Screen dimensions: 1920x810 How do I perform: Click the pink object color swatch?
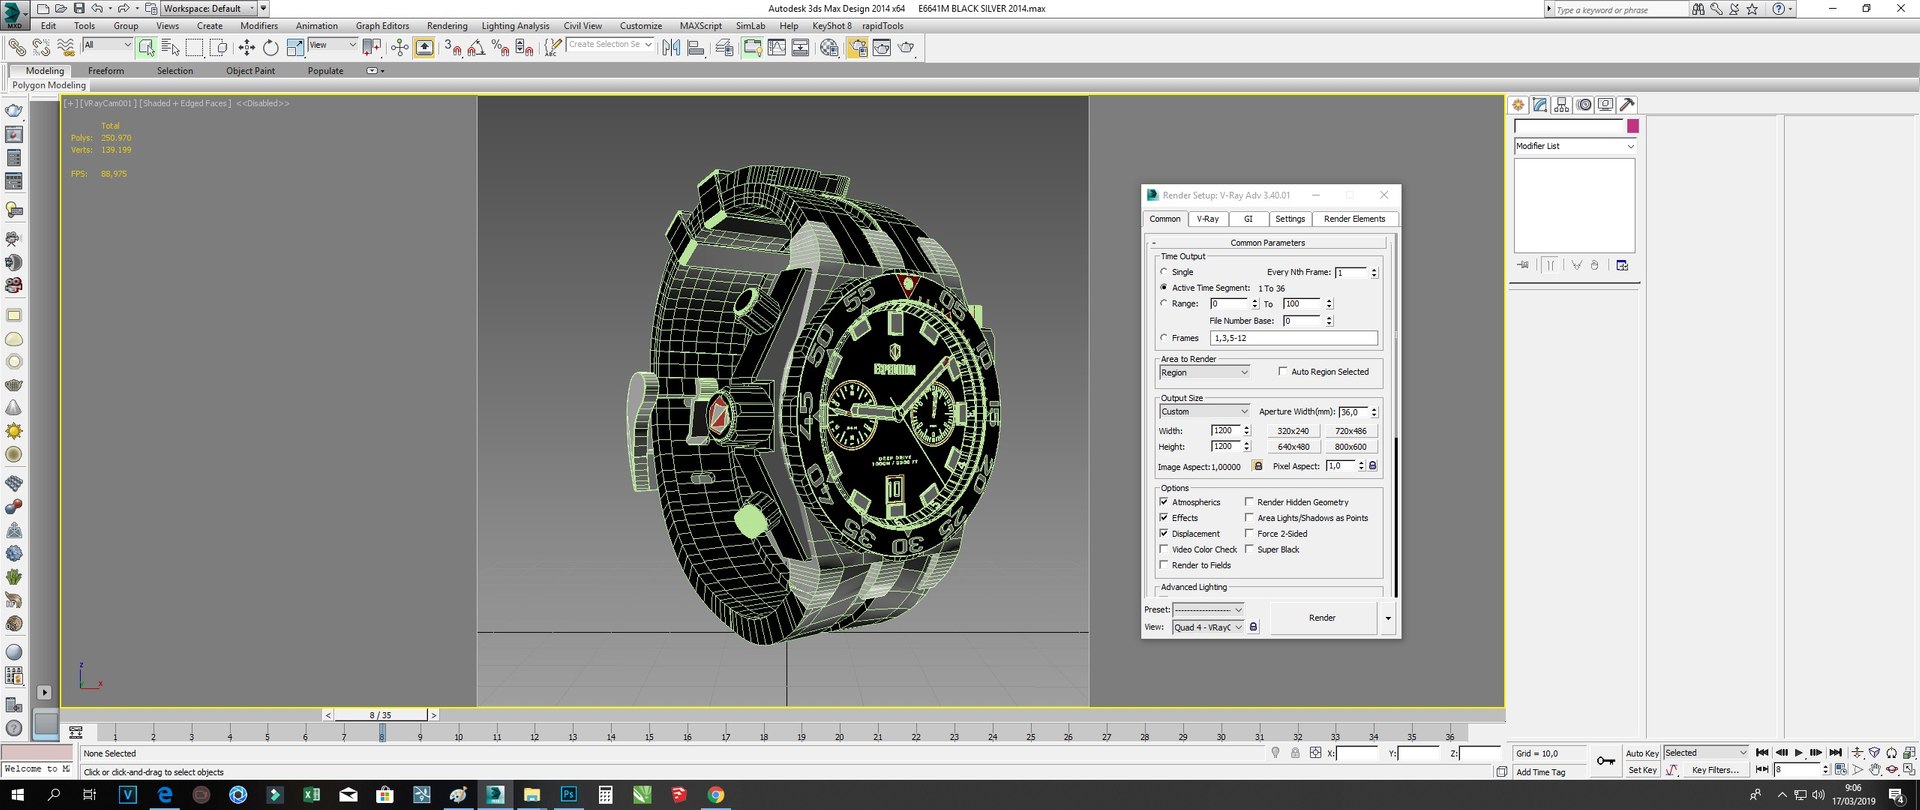(1633, 126)
